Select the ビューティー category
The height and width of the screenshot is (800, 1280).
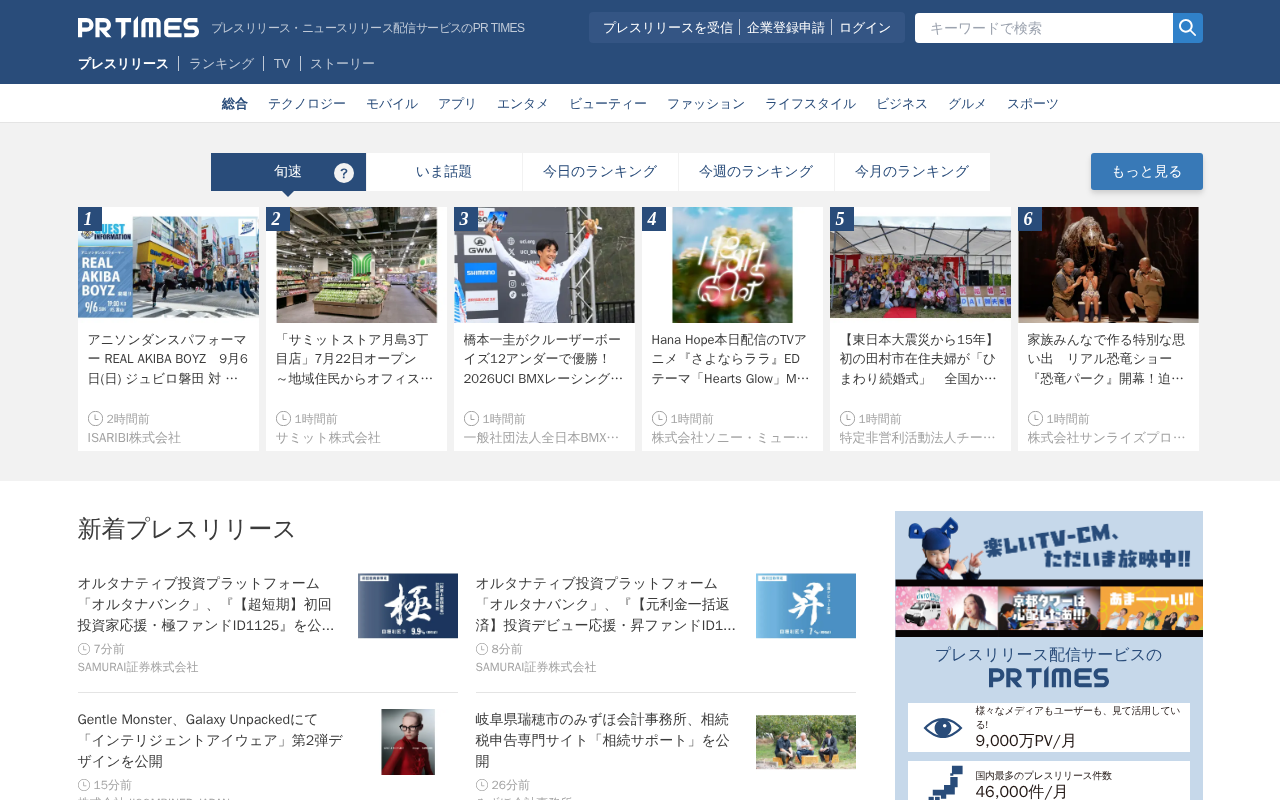pos(608,104)
